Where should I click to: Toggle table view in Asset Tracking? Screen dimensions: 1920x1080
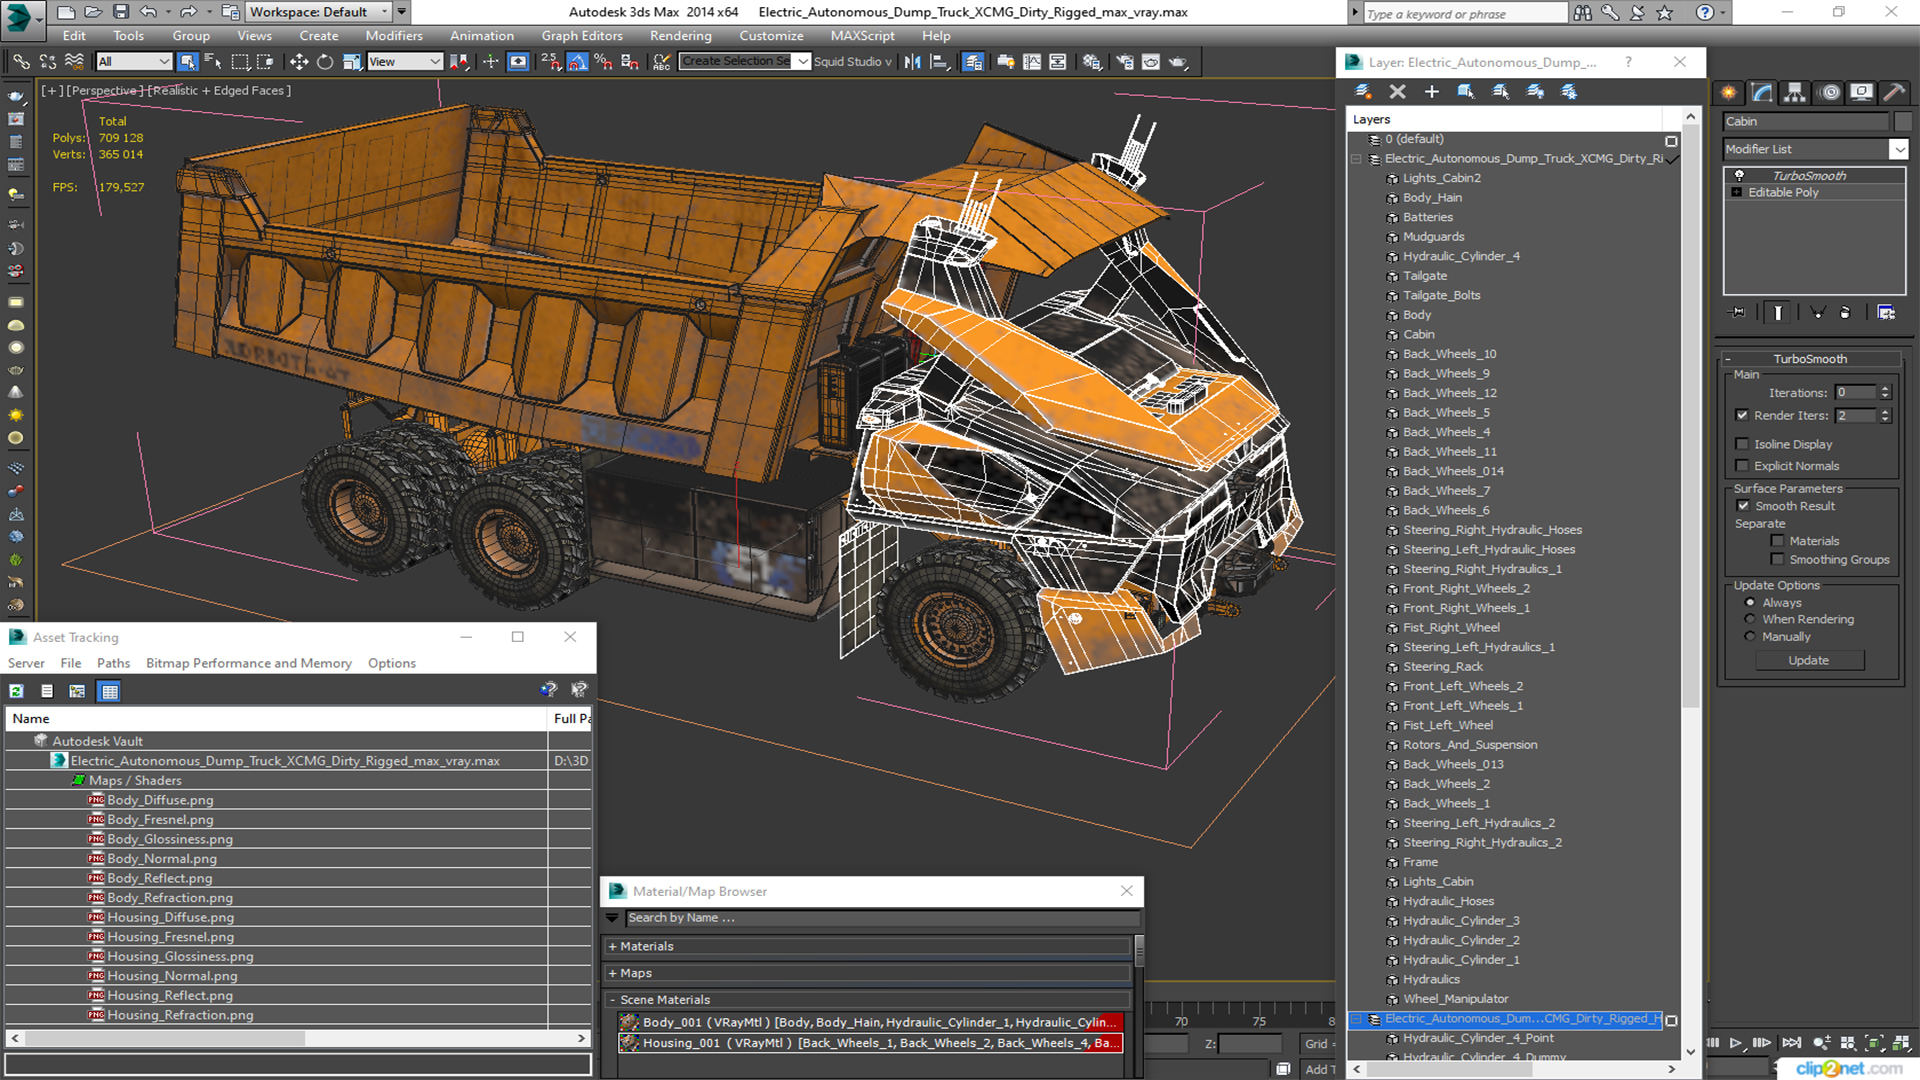click(x=109, y=691)
